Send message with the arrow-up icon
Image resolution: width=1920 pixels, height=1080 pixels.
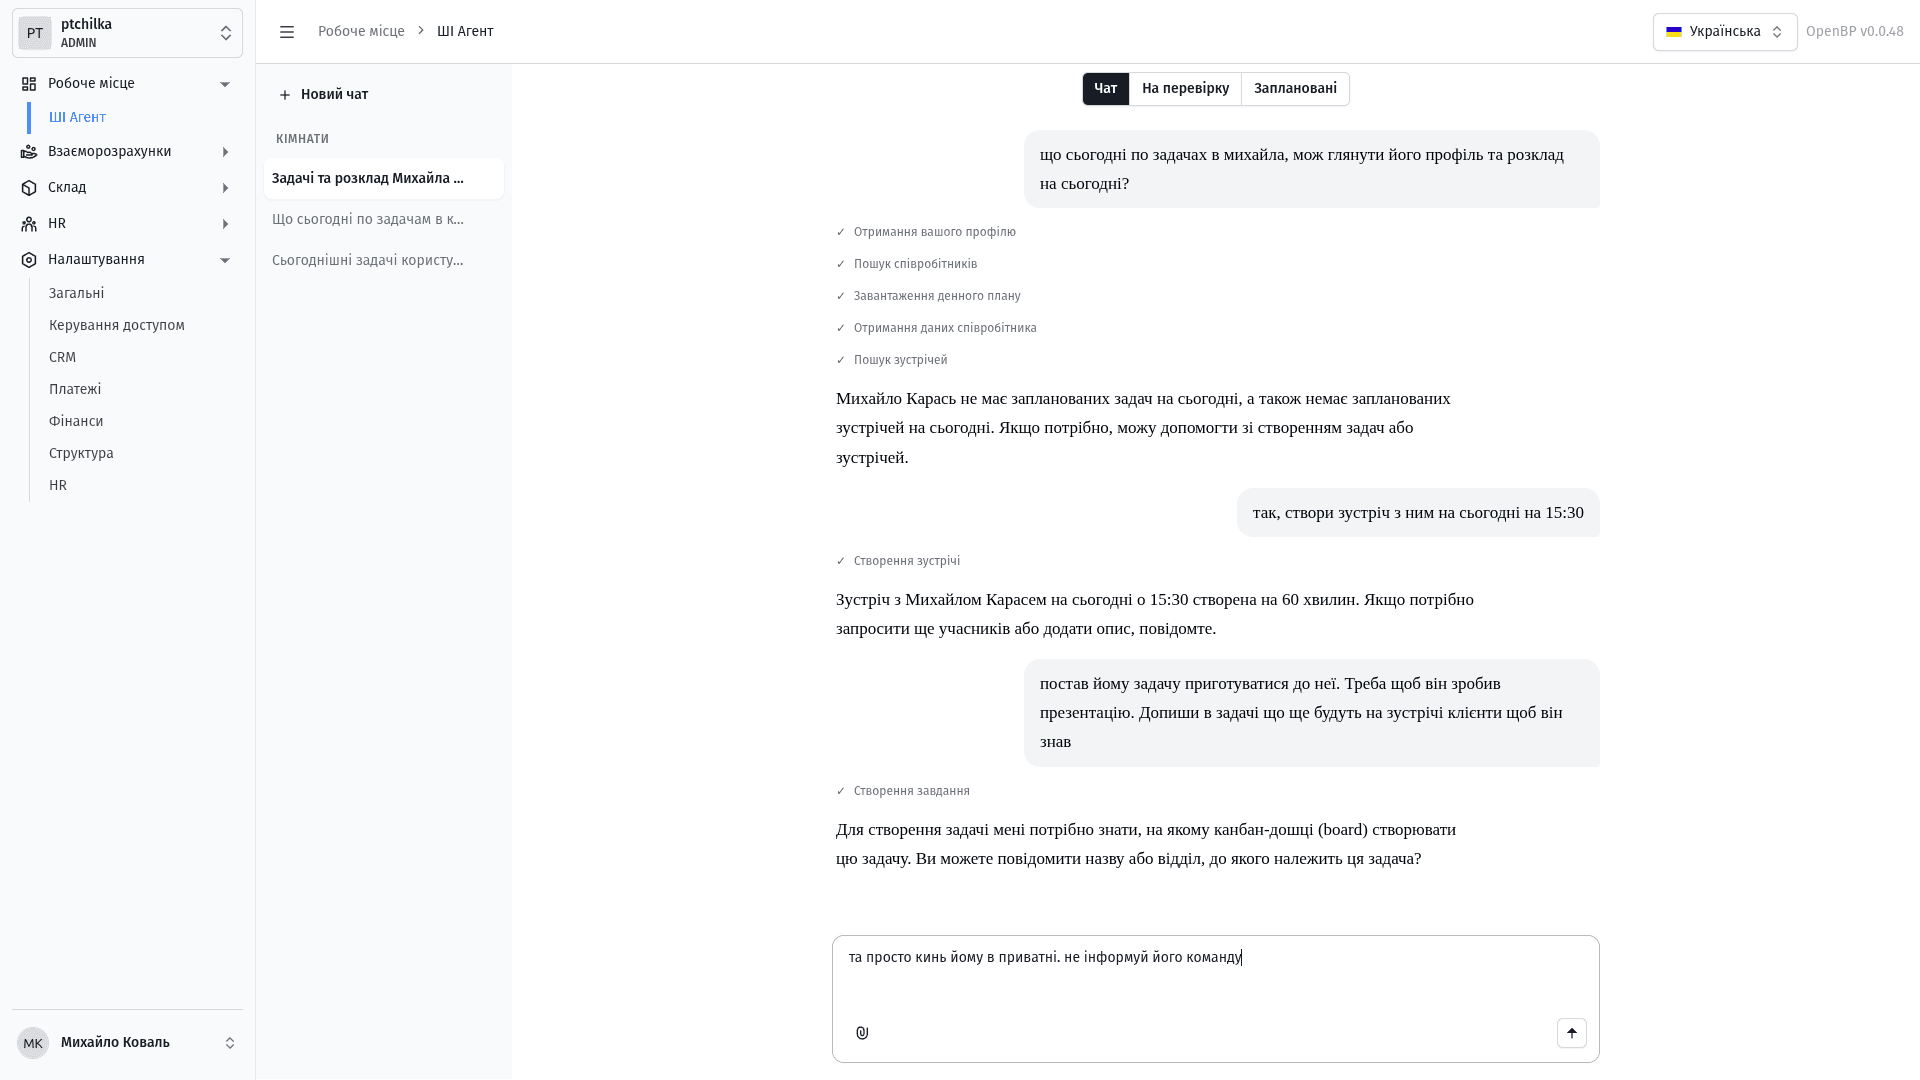pyautogui.click(x=1571, y=1033)
